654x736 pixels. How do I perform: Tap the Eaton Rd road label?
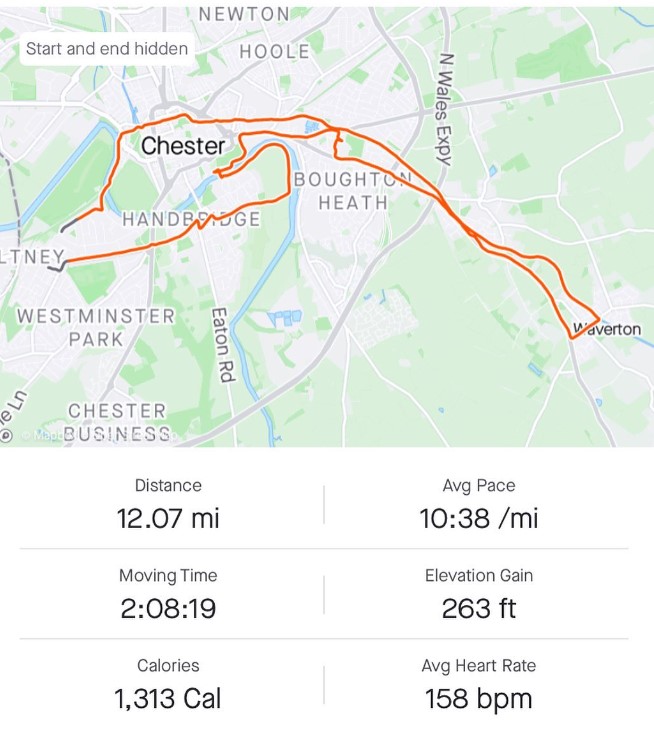tap(223, 345)
